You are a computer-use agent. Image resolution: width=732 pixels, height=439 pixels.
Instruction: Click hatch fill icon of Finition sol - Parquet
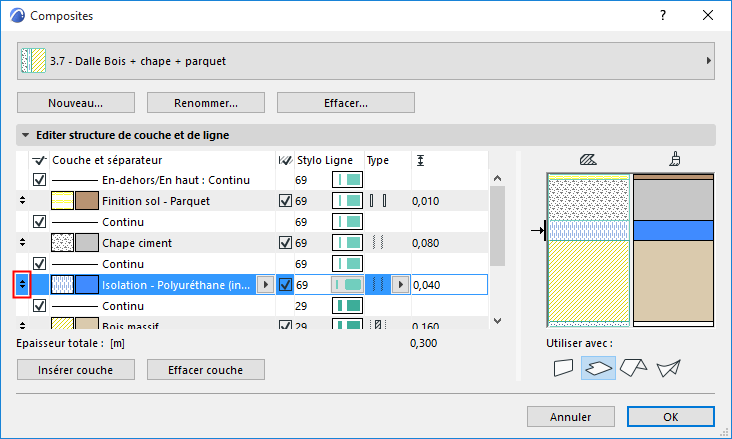(x=62, y=201)
